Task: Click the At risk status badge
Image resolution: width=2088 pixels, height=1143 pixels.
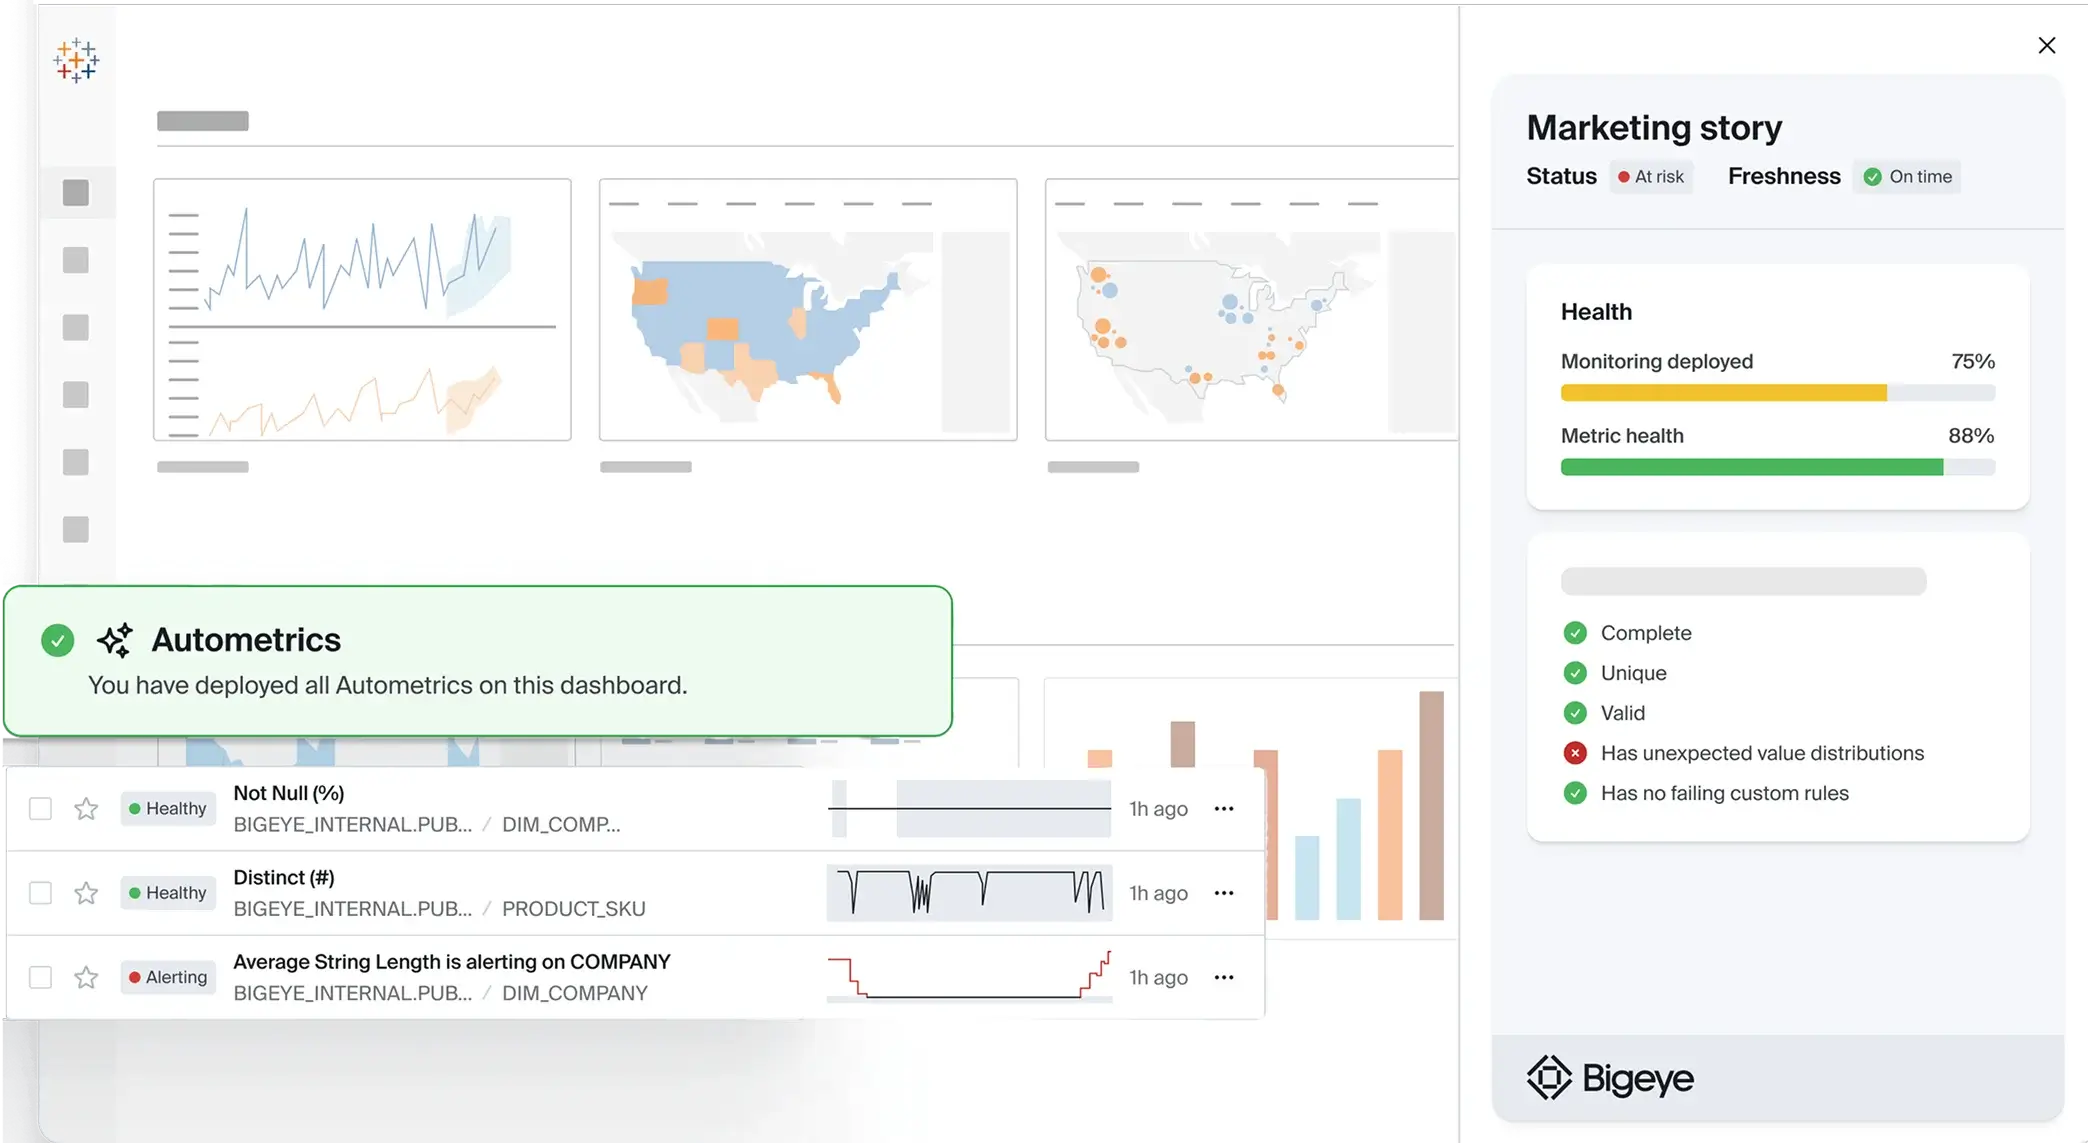Action: tap(1651, 177)
